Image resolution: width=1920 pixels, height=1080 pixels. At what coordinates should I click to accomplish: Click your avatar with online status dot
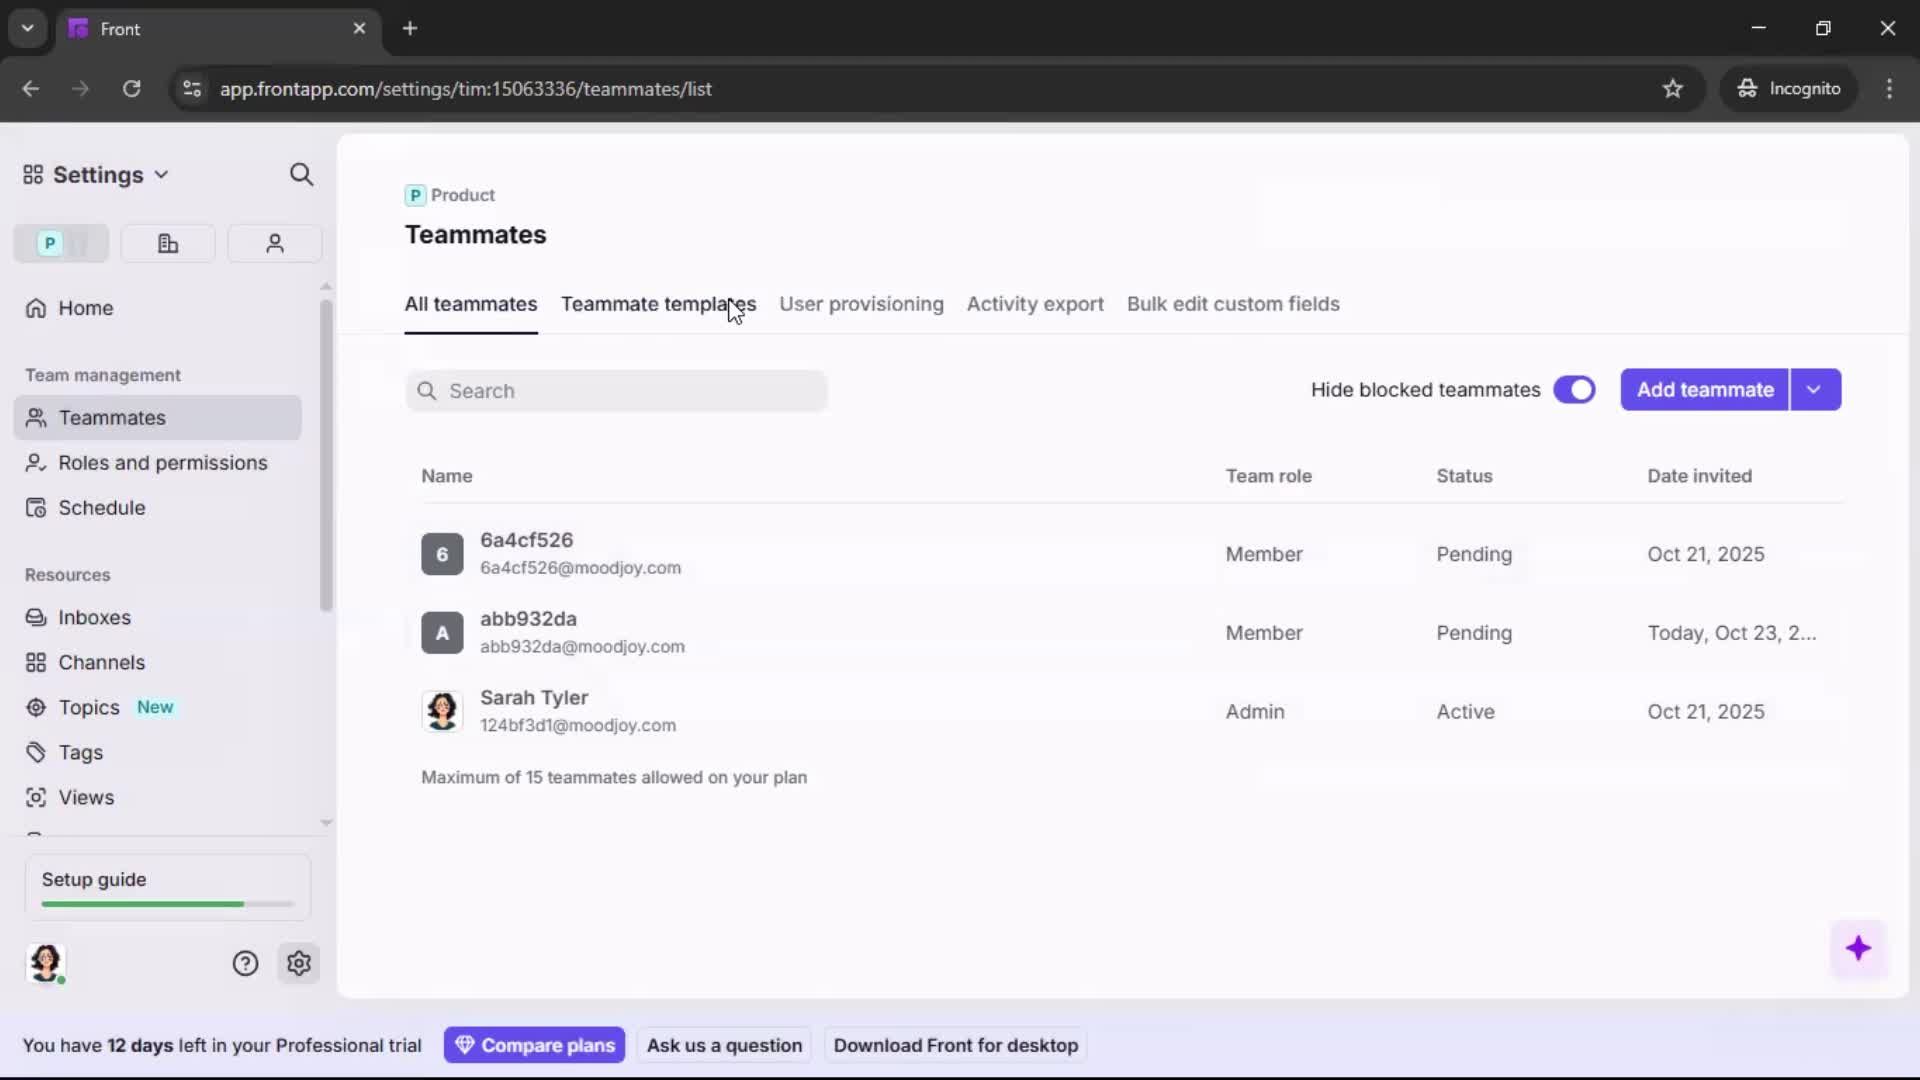pyautogui.click(x=46, y=963)
